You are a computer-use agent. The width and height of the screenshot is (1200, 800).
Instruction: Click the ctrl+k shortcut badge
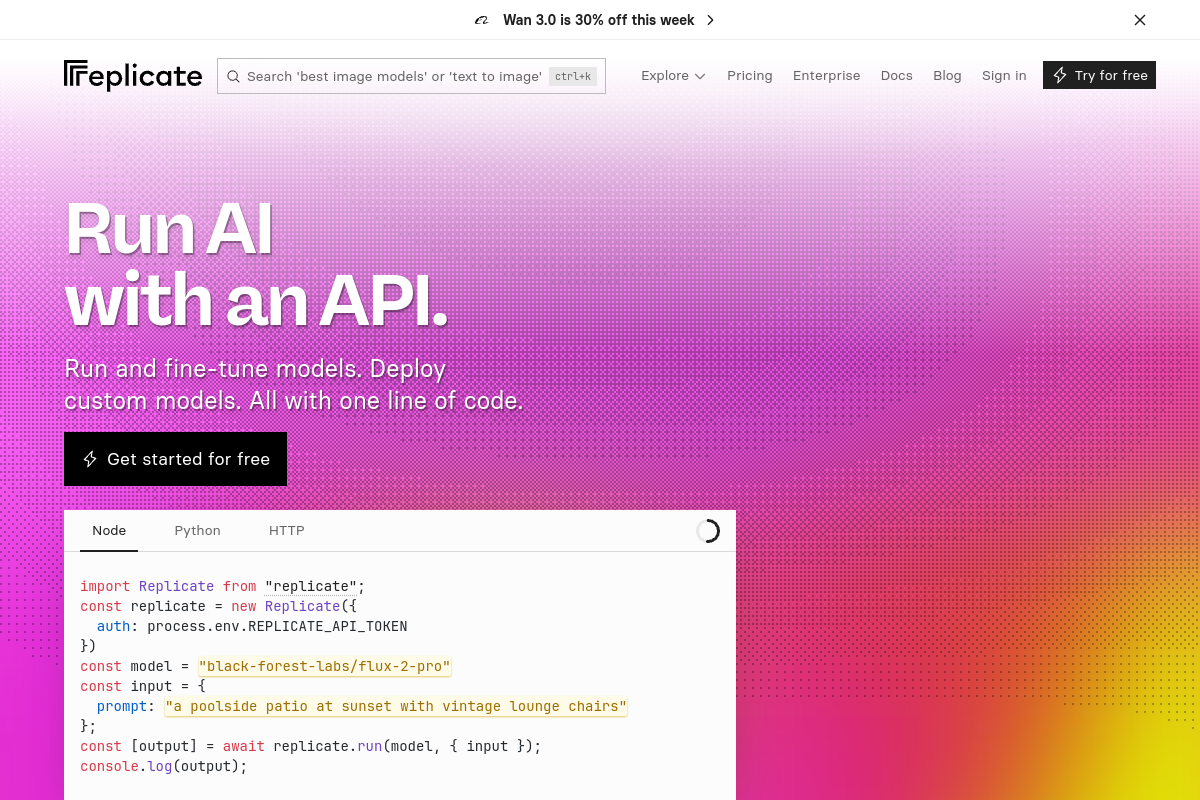(x=573, y=76)
